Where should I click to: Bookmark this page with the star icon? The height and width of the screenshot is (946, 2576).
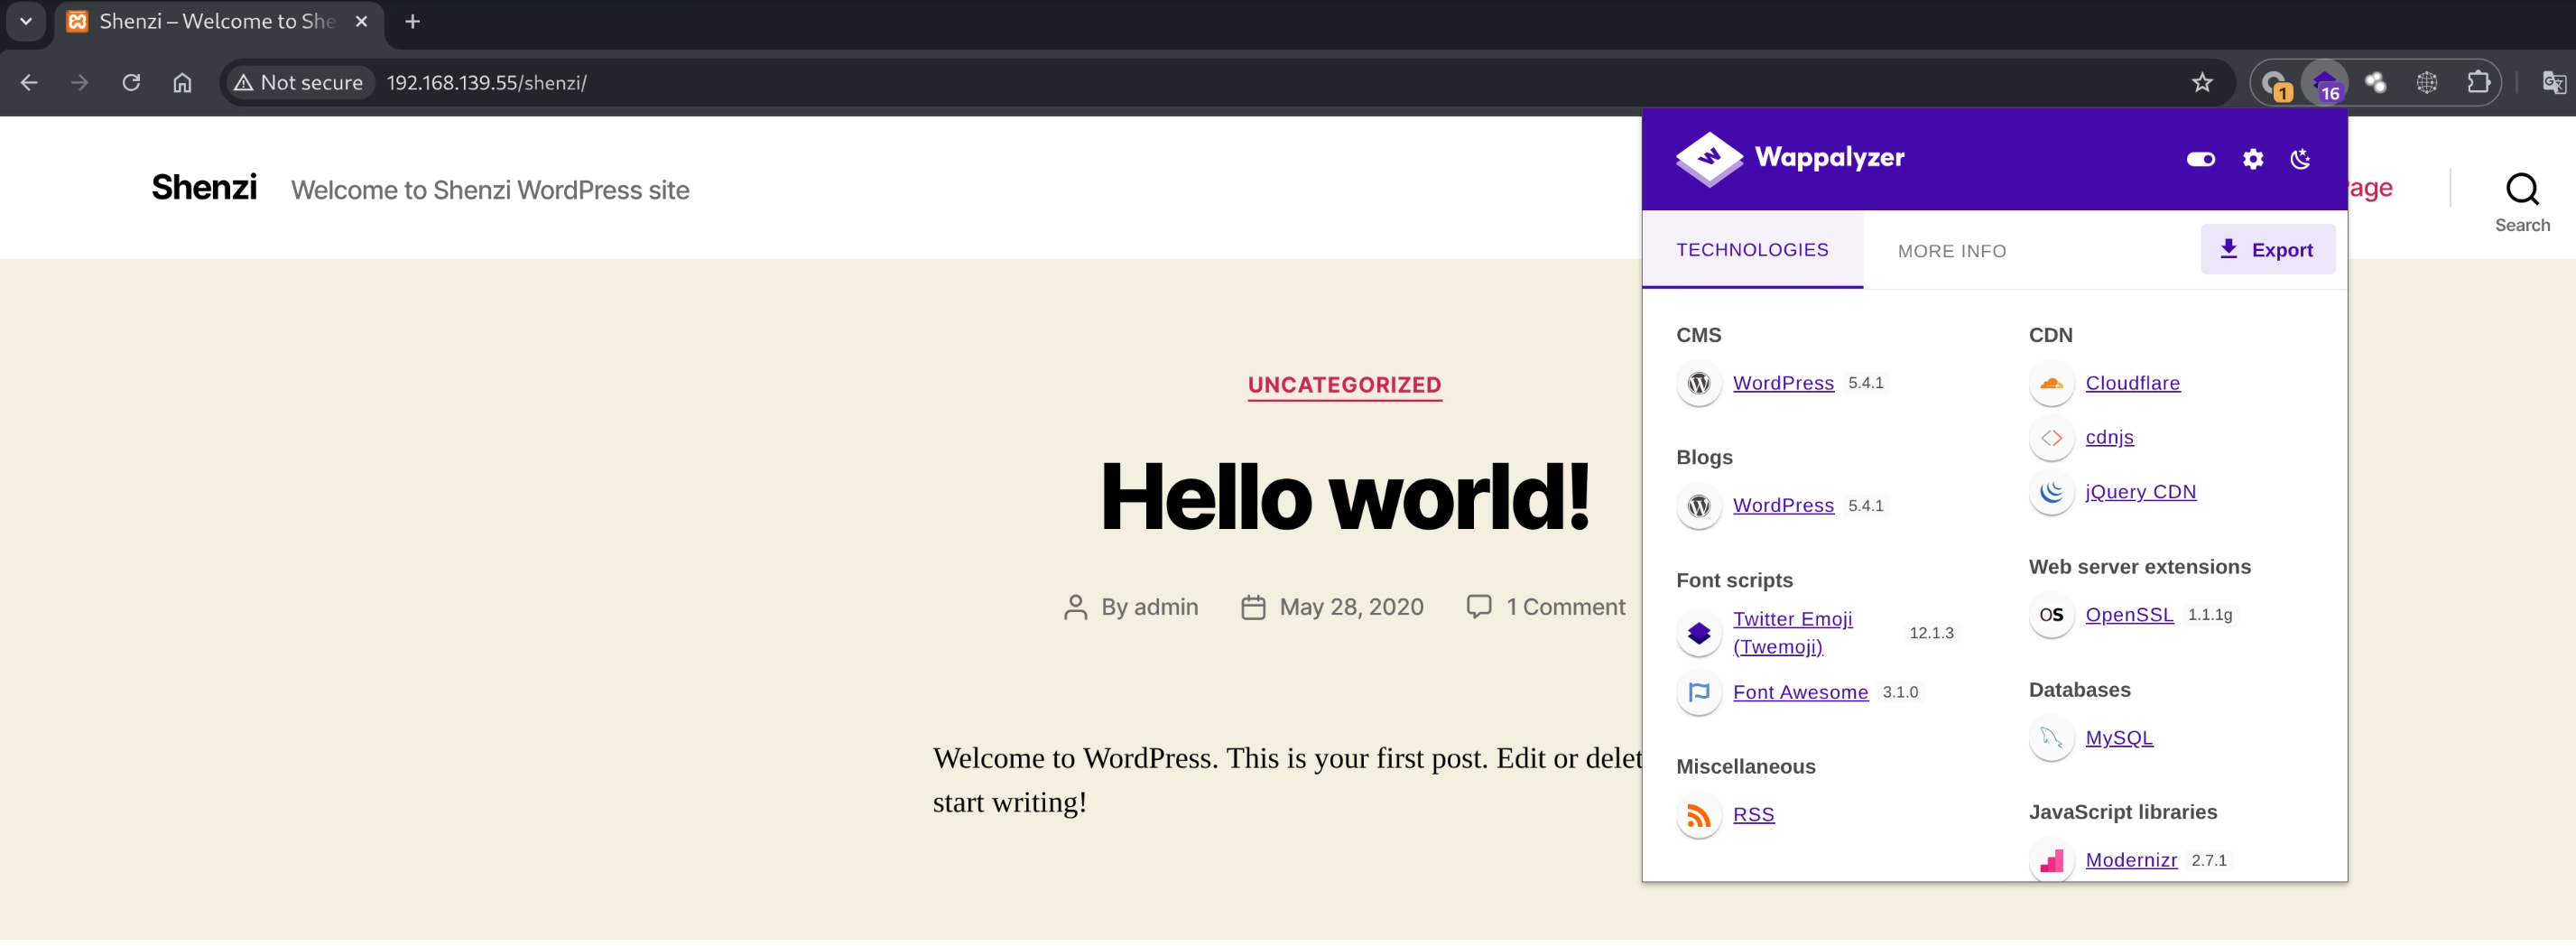pos(2201,83)
